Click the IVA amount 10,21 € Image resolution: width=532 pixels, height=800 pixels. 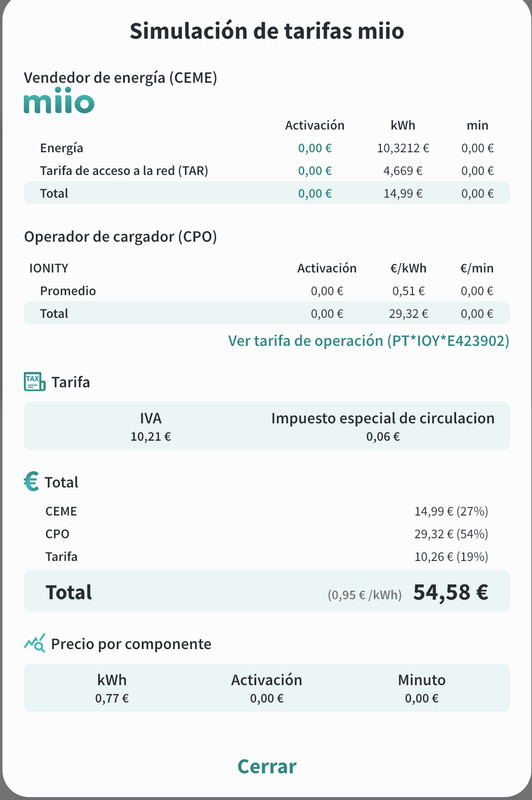click(x=150, y=437)
